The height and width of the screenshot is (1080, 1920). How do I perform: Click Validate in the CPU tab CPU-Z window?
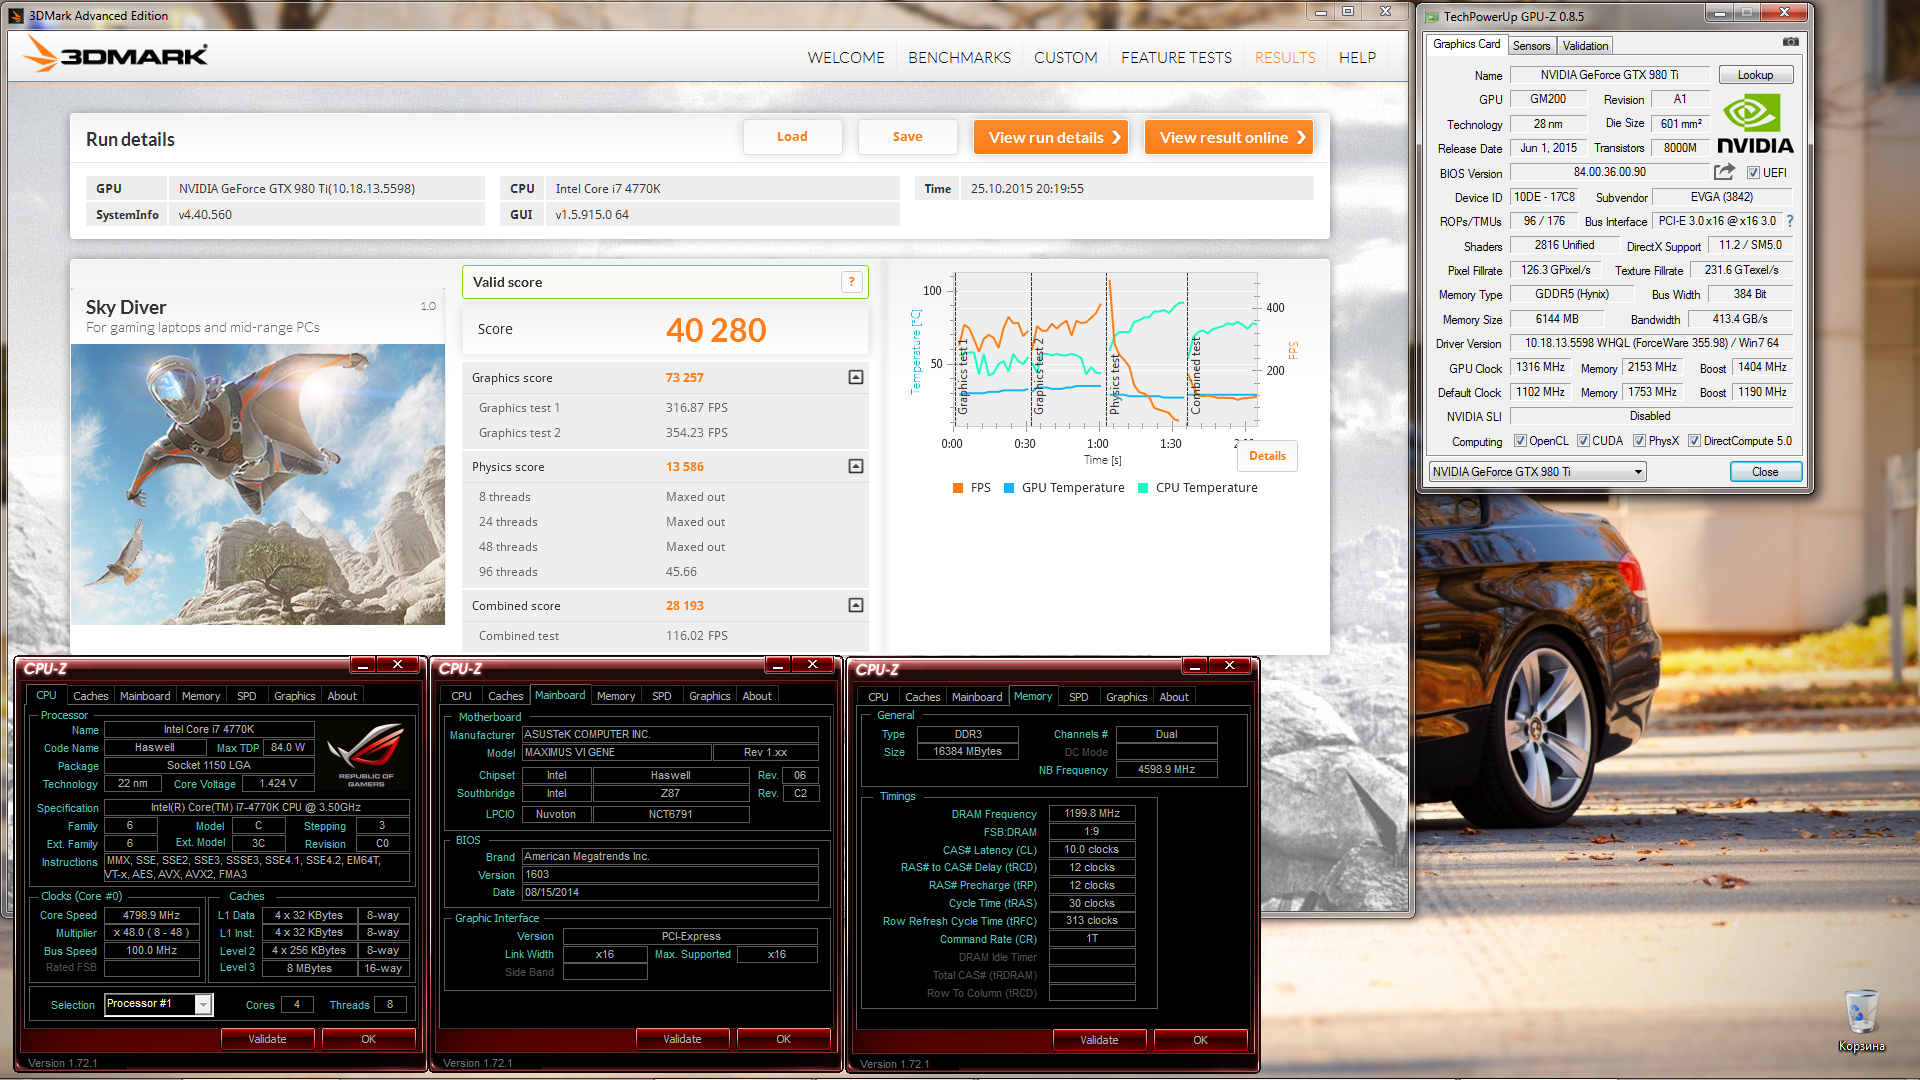267,1039
